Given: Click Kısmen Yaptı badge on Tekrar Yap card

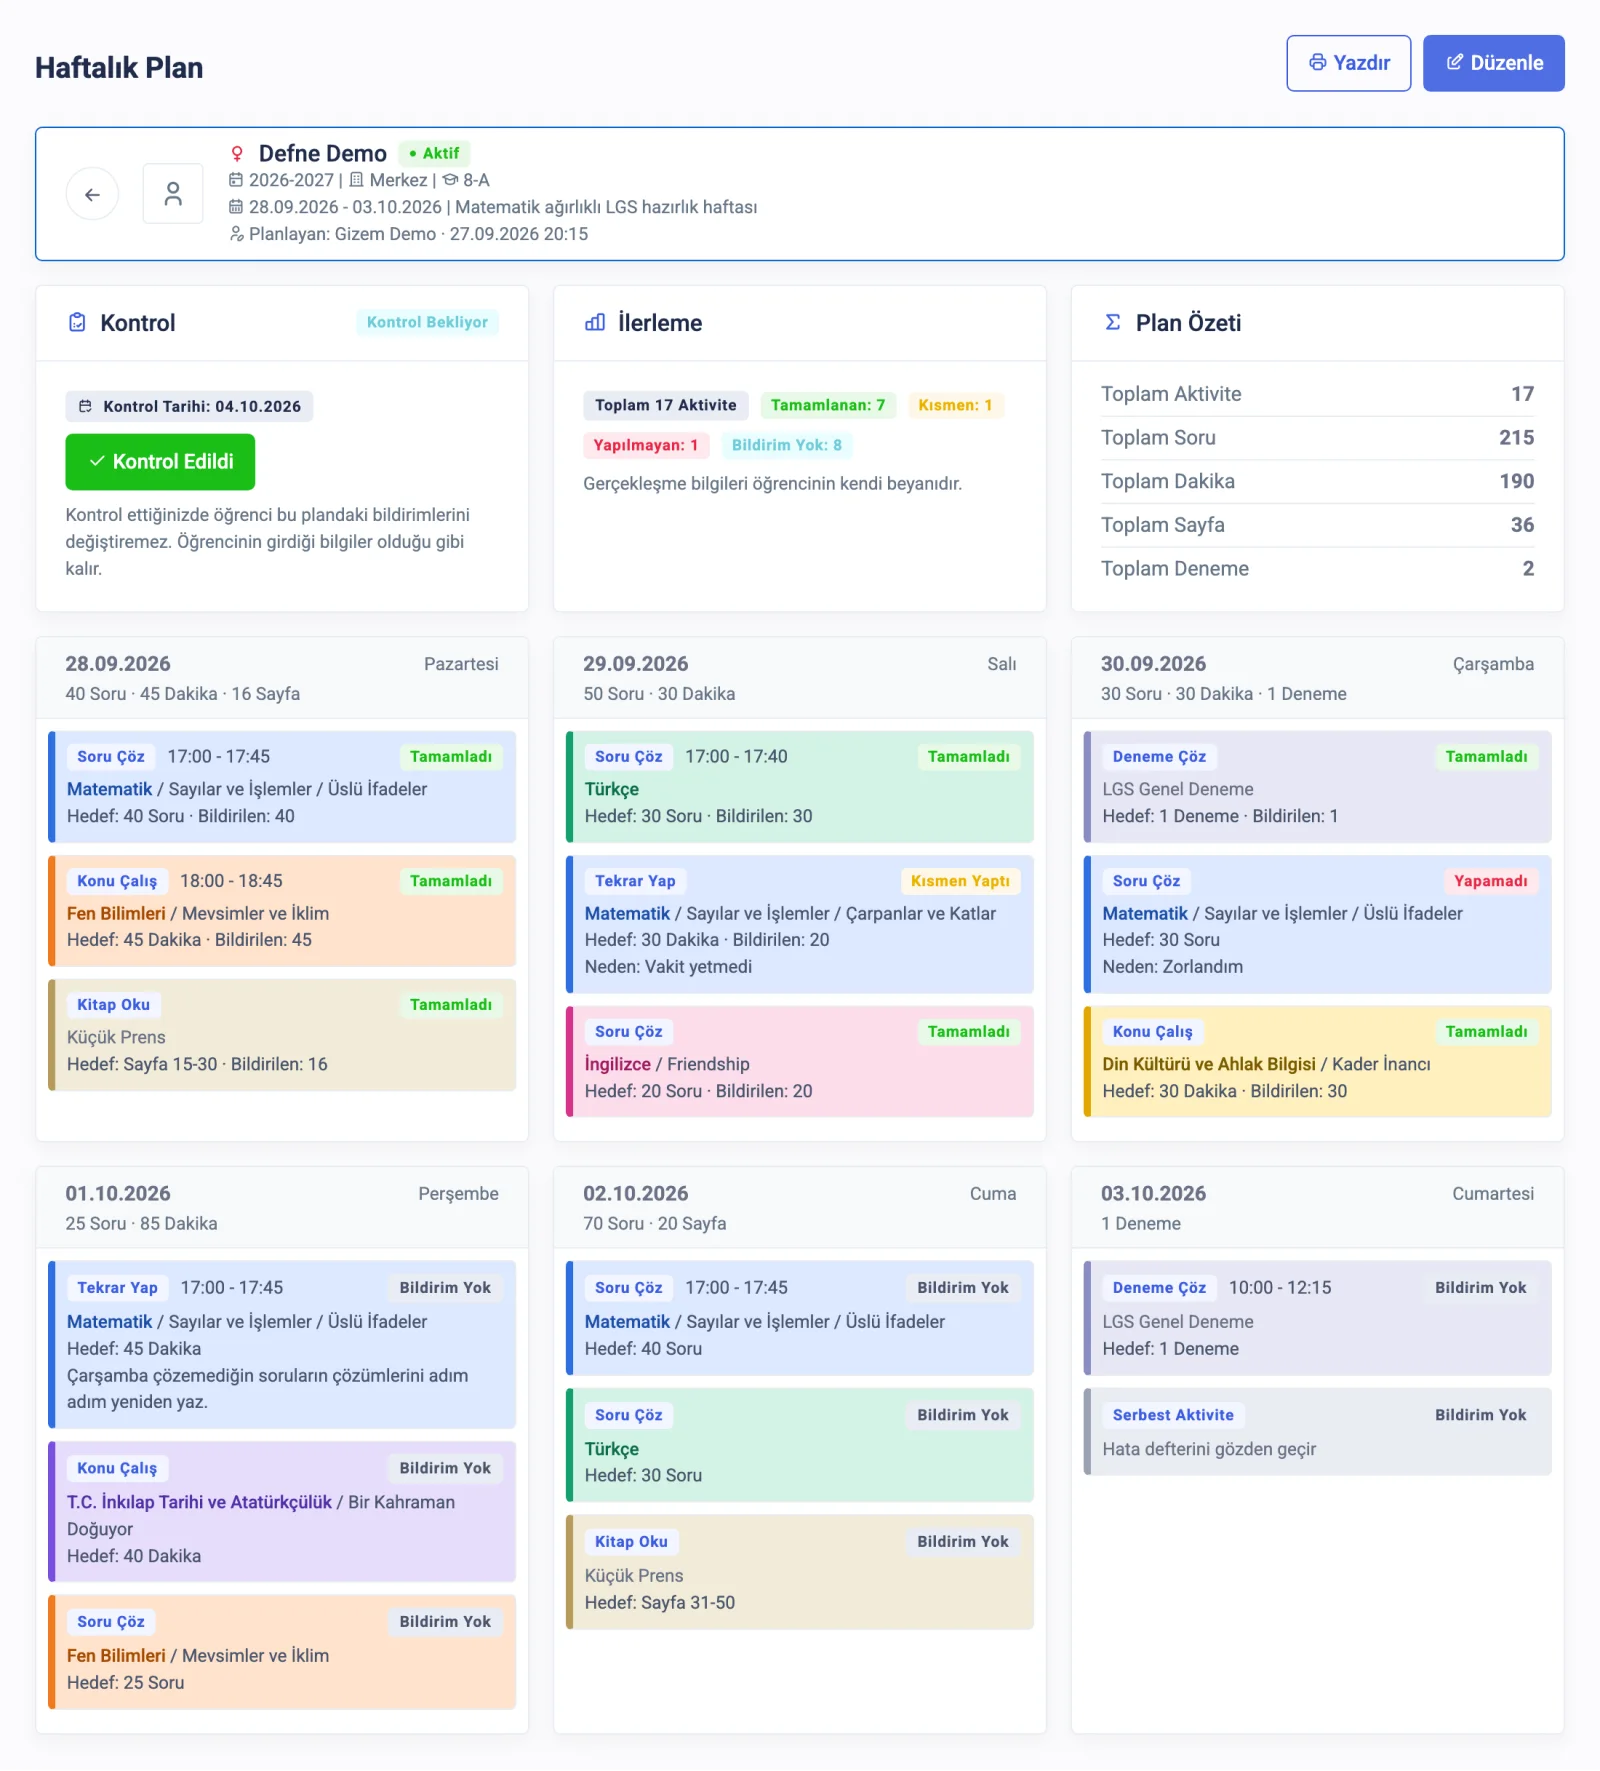Looking at the screenshot, I should tap(960, 881).
